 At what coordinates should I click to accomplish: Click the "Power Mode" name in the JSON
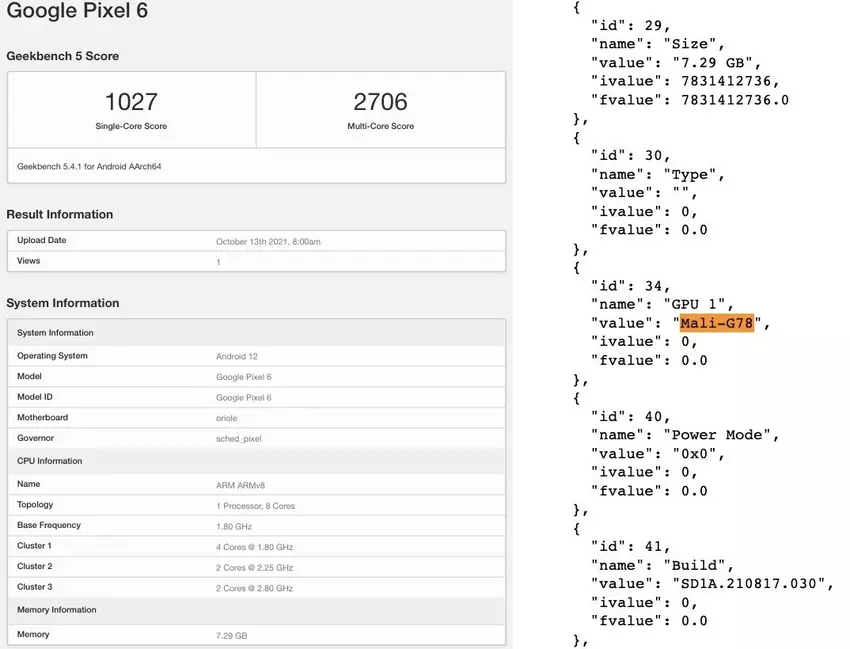click(721, 435)
